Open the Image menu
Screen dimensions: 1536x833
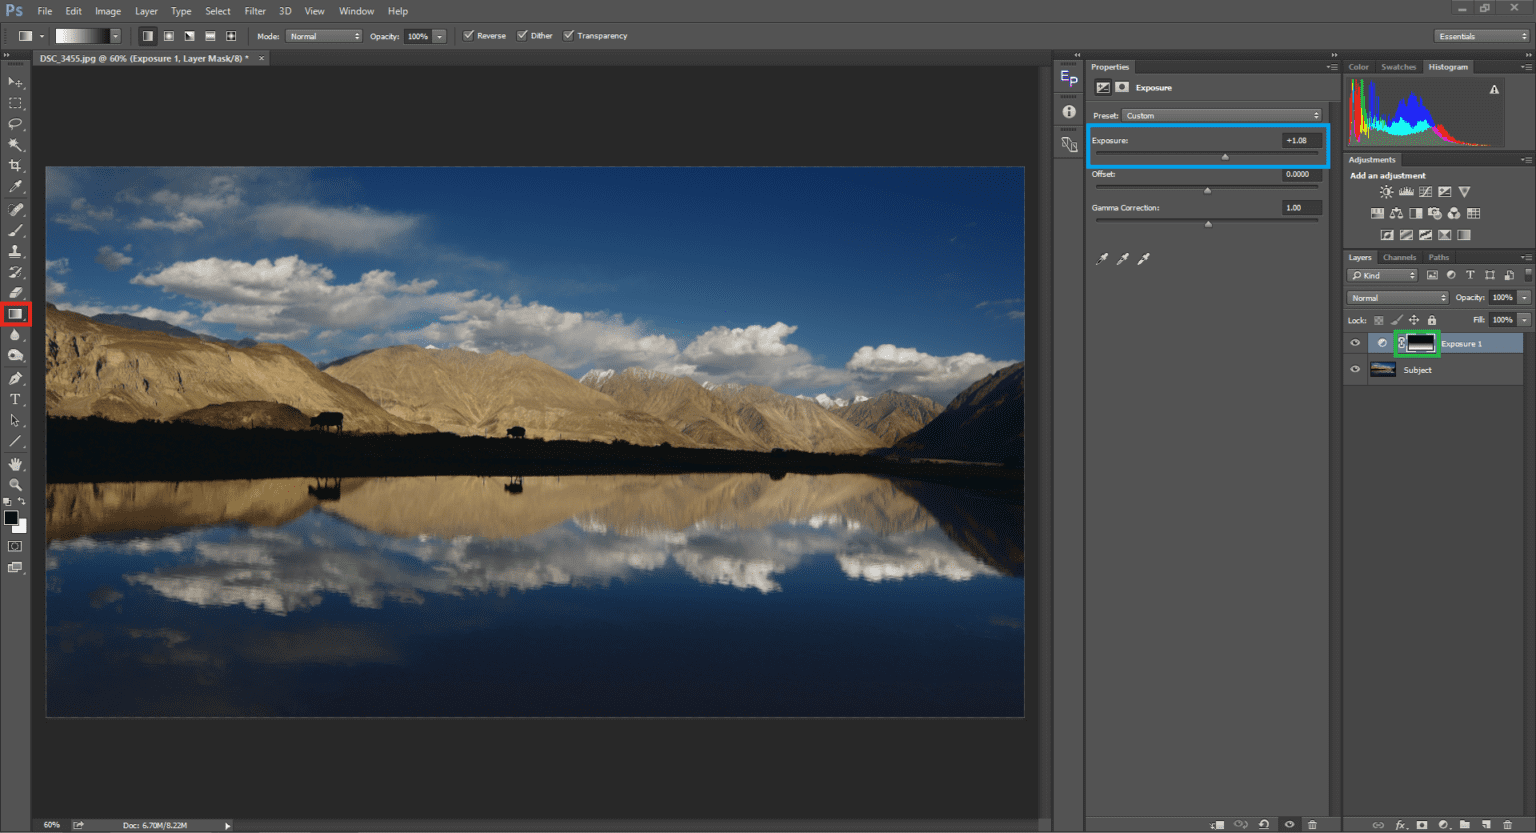pos(108,11)
